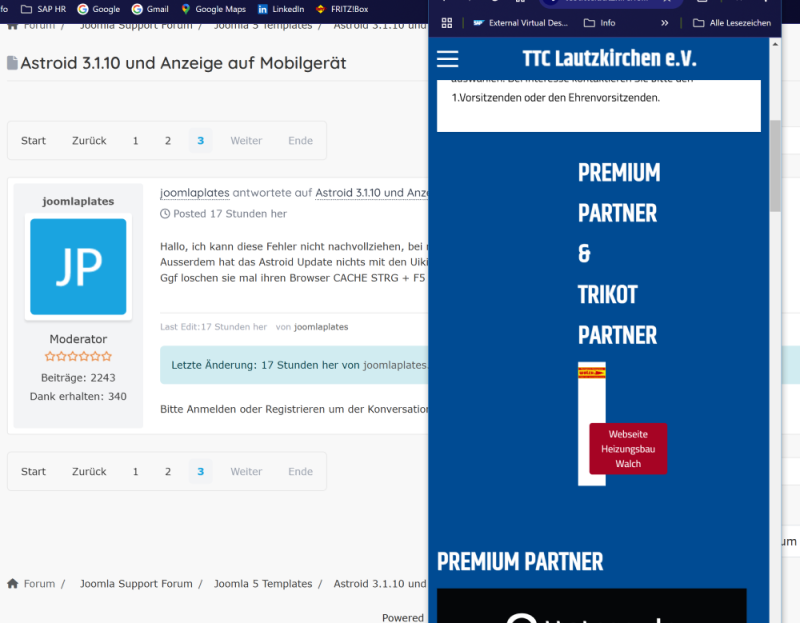
Task: Select page 3 in the bottom pagination
Action: (x=201, y=471)
